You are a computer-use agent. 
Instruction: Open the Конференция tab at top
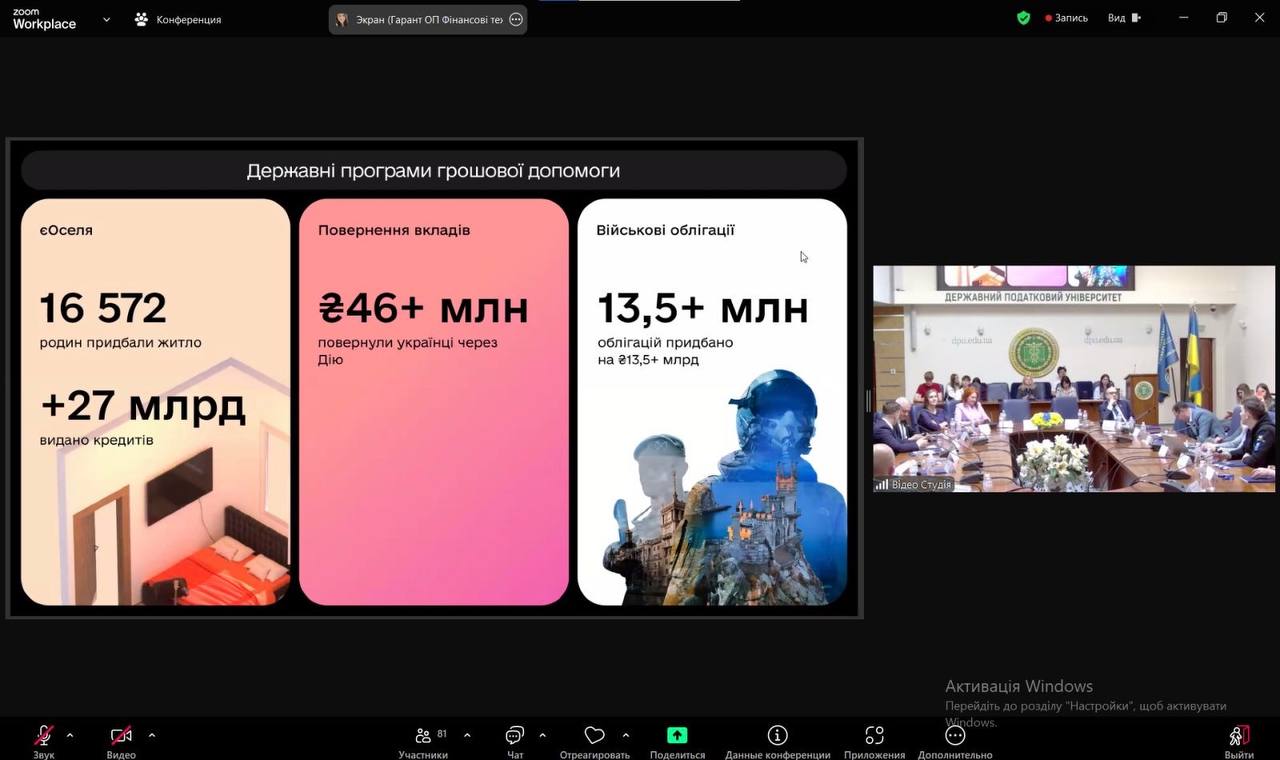[x=178, y=19]
